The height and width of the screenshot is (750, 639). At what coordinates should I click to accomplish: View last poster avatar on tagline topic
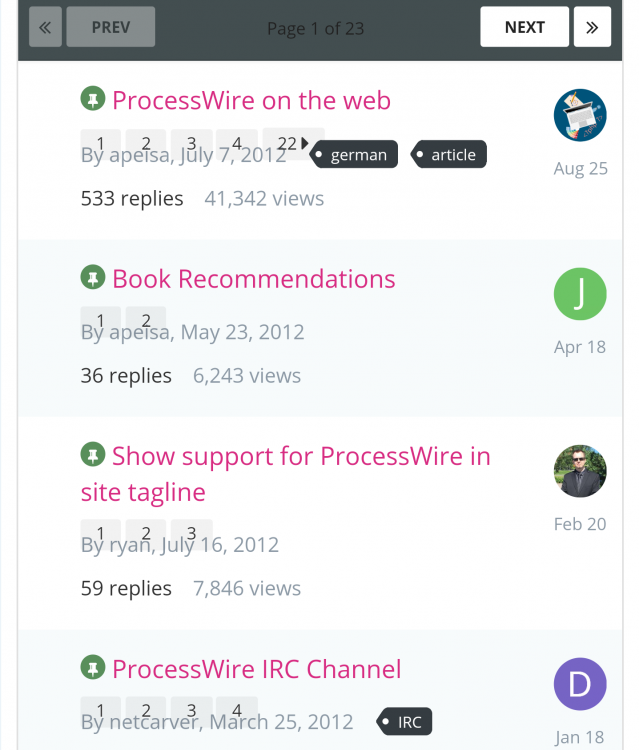coord(580,471)
